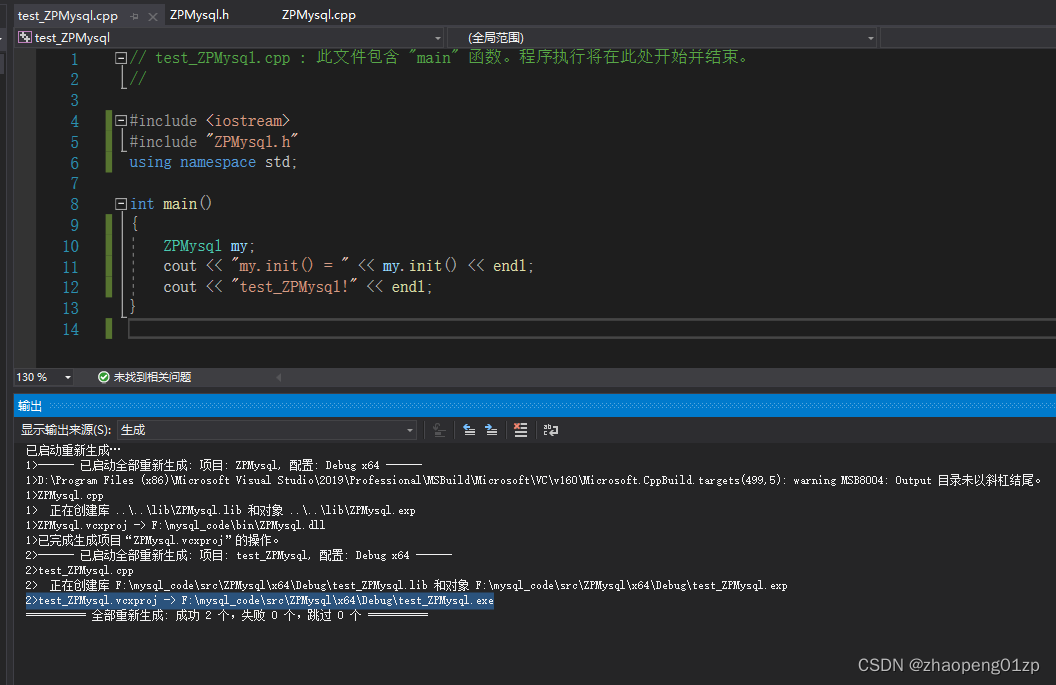Click line number 10 in the gutter
This screenshot has height=685, width=1056.
[71, 246]
